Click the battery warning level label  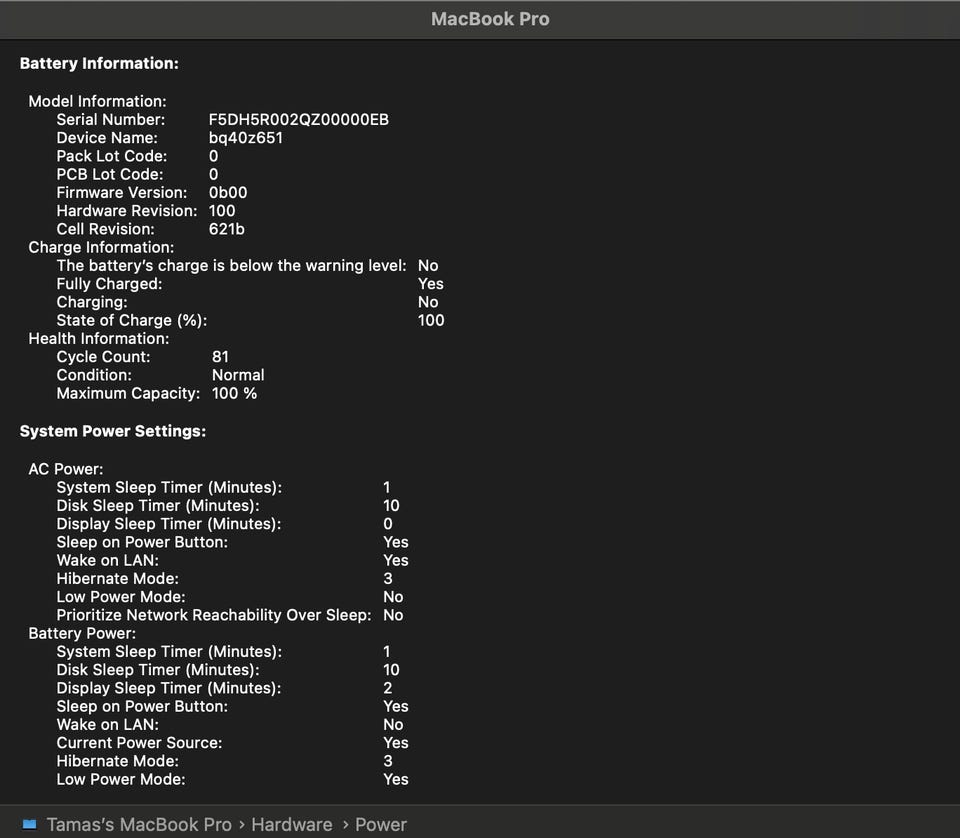(231, 266)
